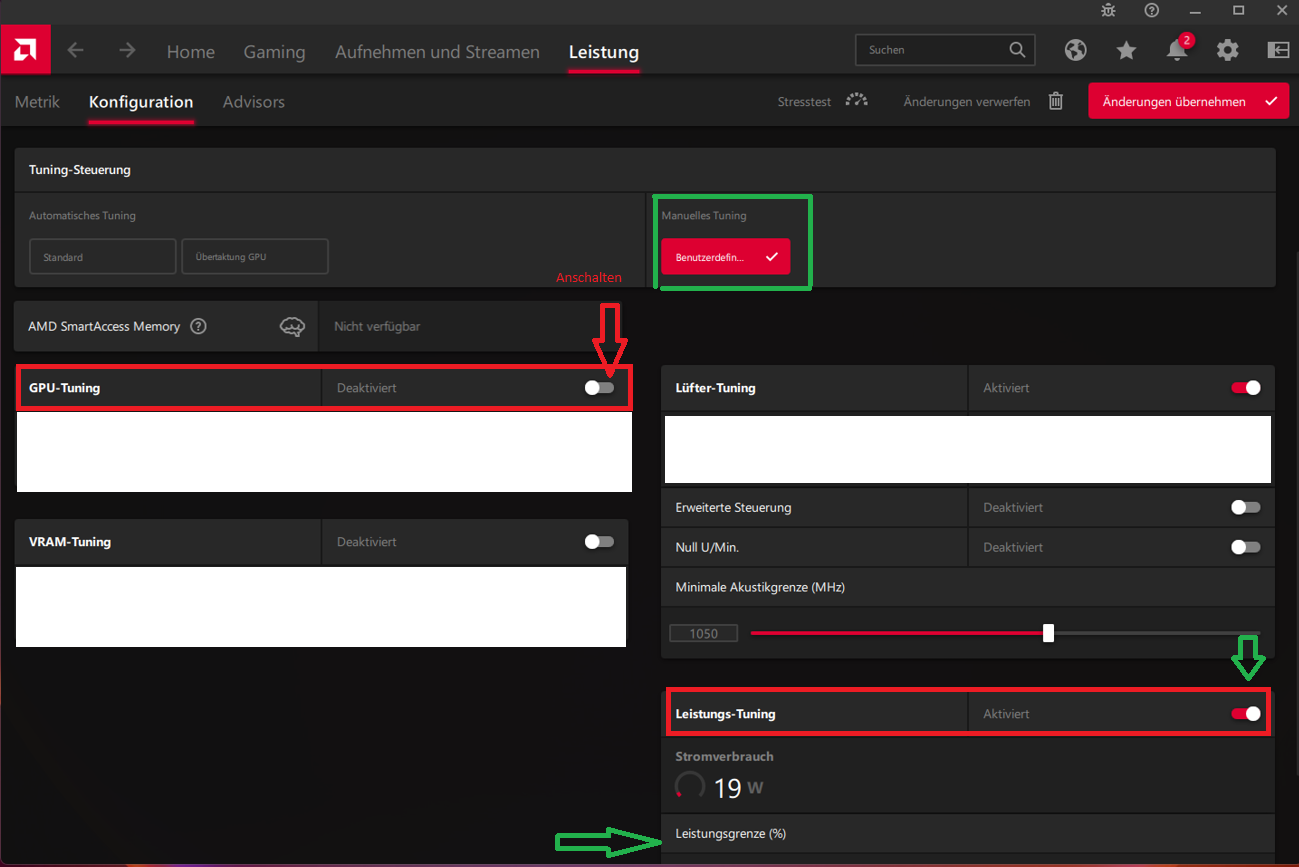The image size is (1299, 867).
Task: Click the Akustikgrenze slider handle
Action: [x=1048, y=633]
